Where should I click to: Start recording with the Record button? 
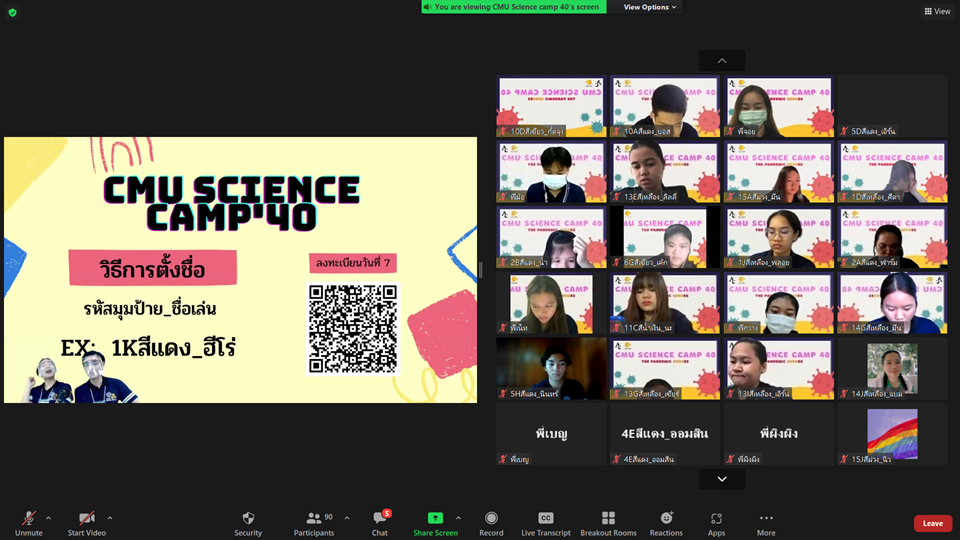[x=491, y=518]
